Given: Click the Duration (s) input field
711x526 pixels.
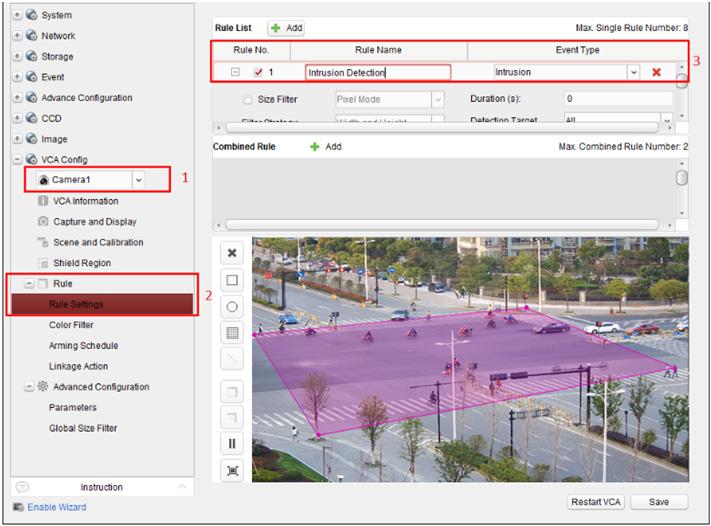Looking at the screenshot, I should 618,98.
